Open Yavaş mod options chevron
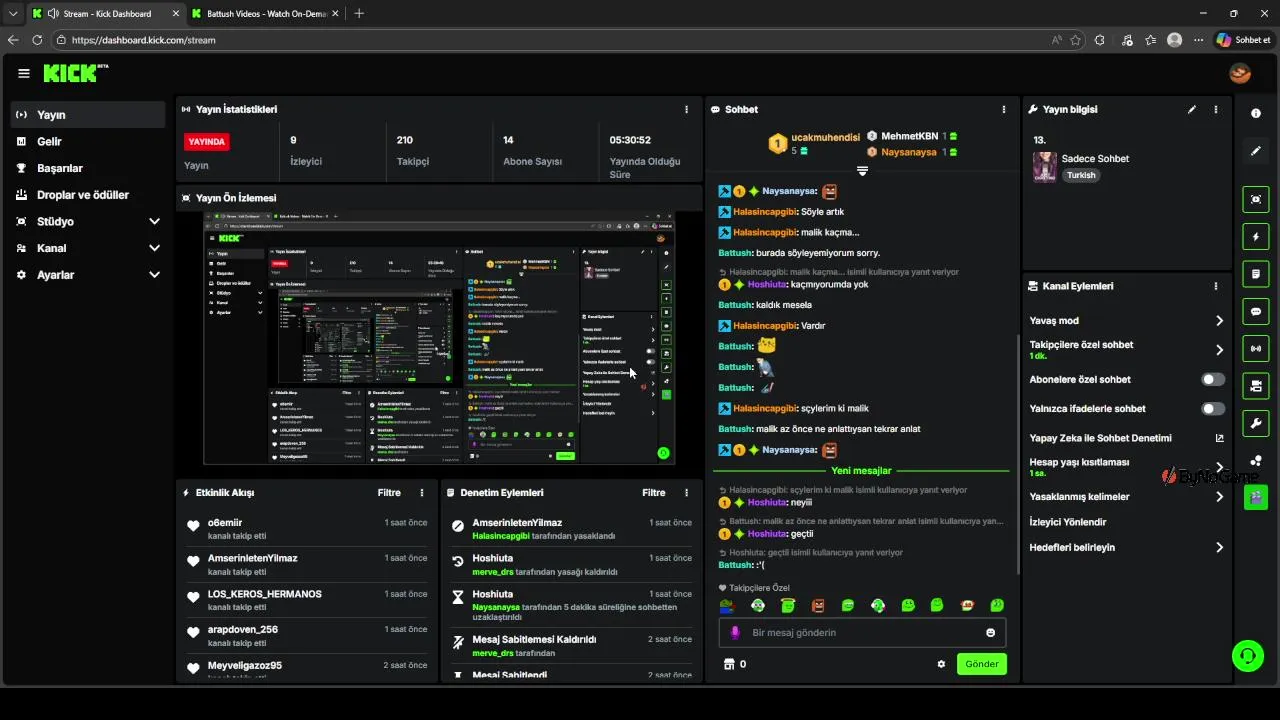 tap(1219, 321)
